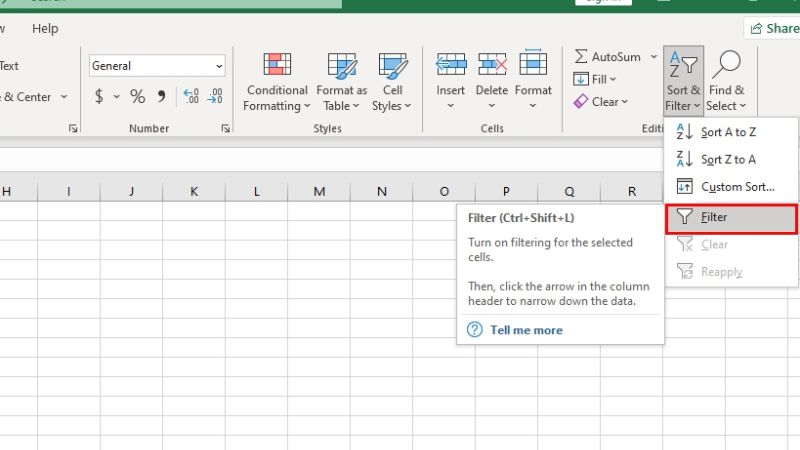
Task: Open the Number format dialog launcher
Action: coord(225,129)
